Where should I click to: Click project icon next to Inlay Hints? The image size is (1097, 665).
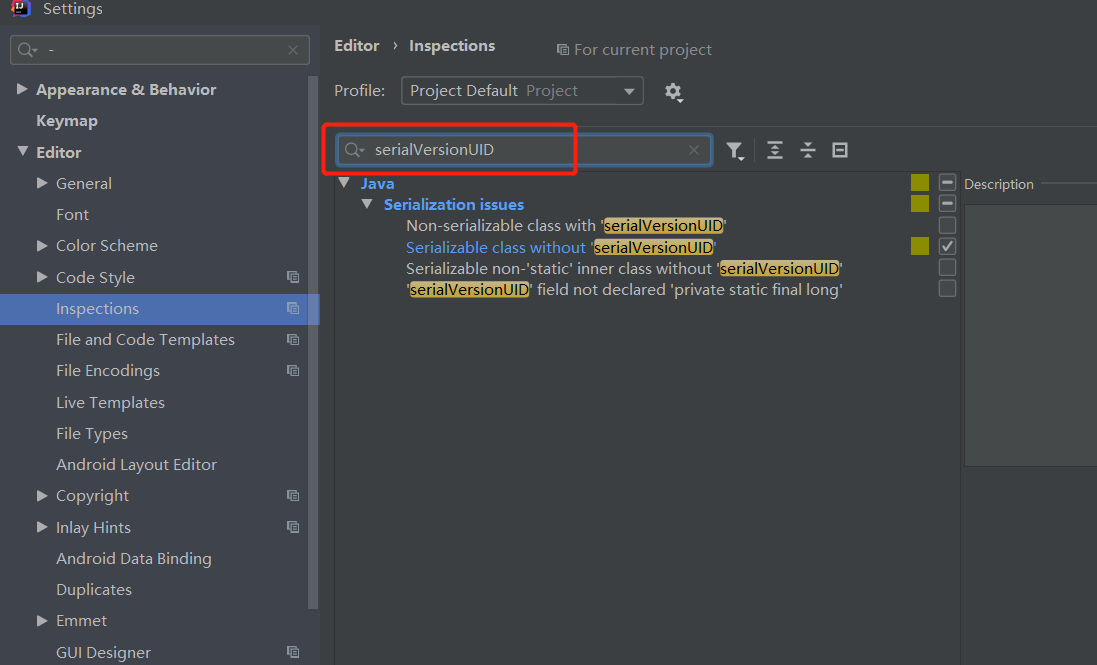tap(293, 527)
